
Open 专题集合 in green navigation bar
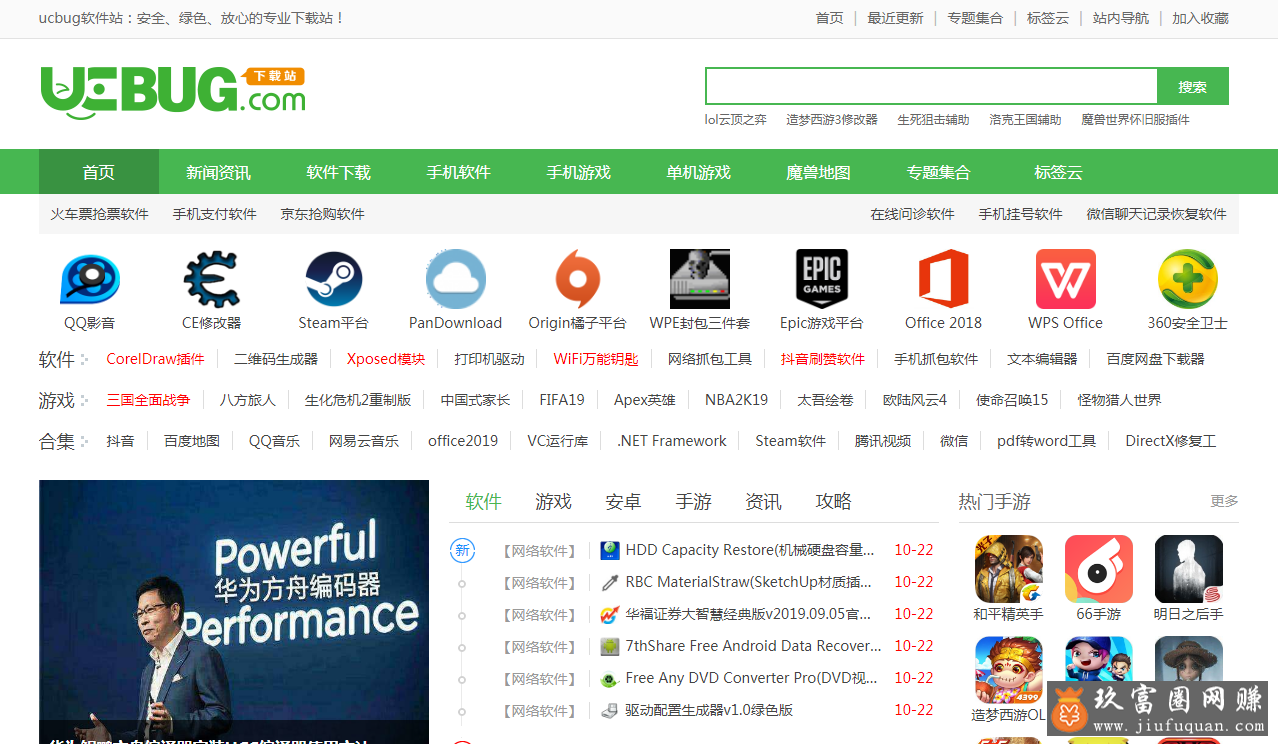pos(939,172)
